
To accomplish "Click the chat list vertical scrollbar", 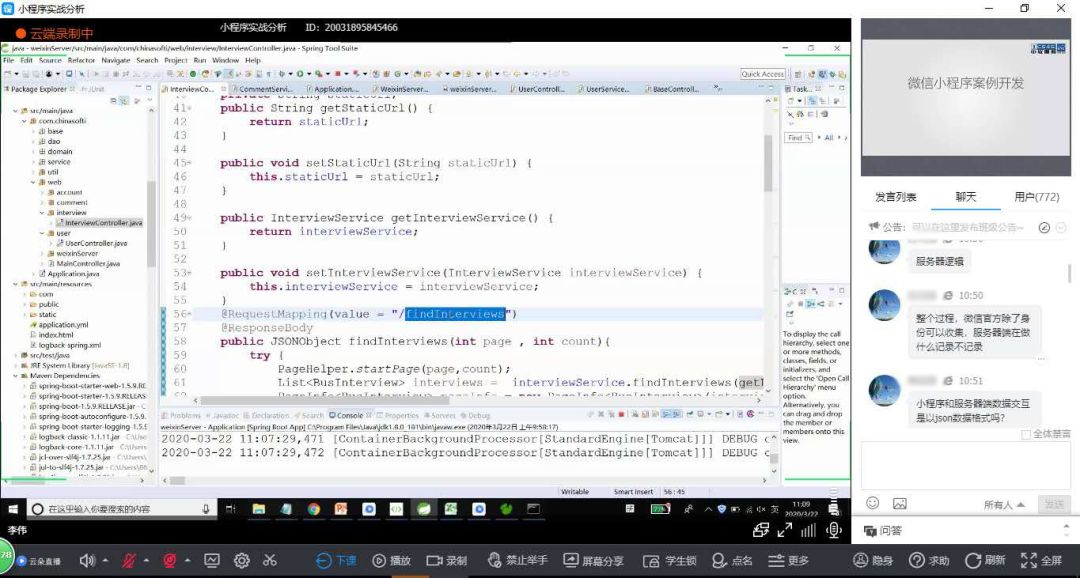I will click(x=1070, y=273).
